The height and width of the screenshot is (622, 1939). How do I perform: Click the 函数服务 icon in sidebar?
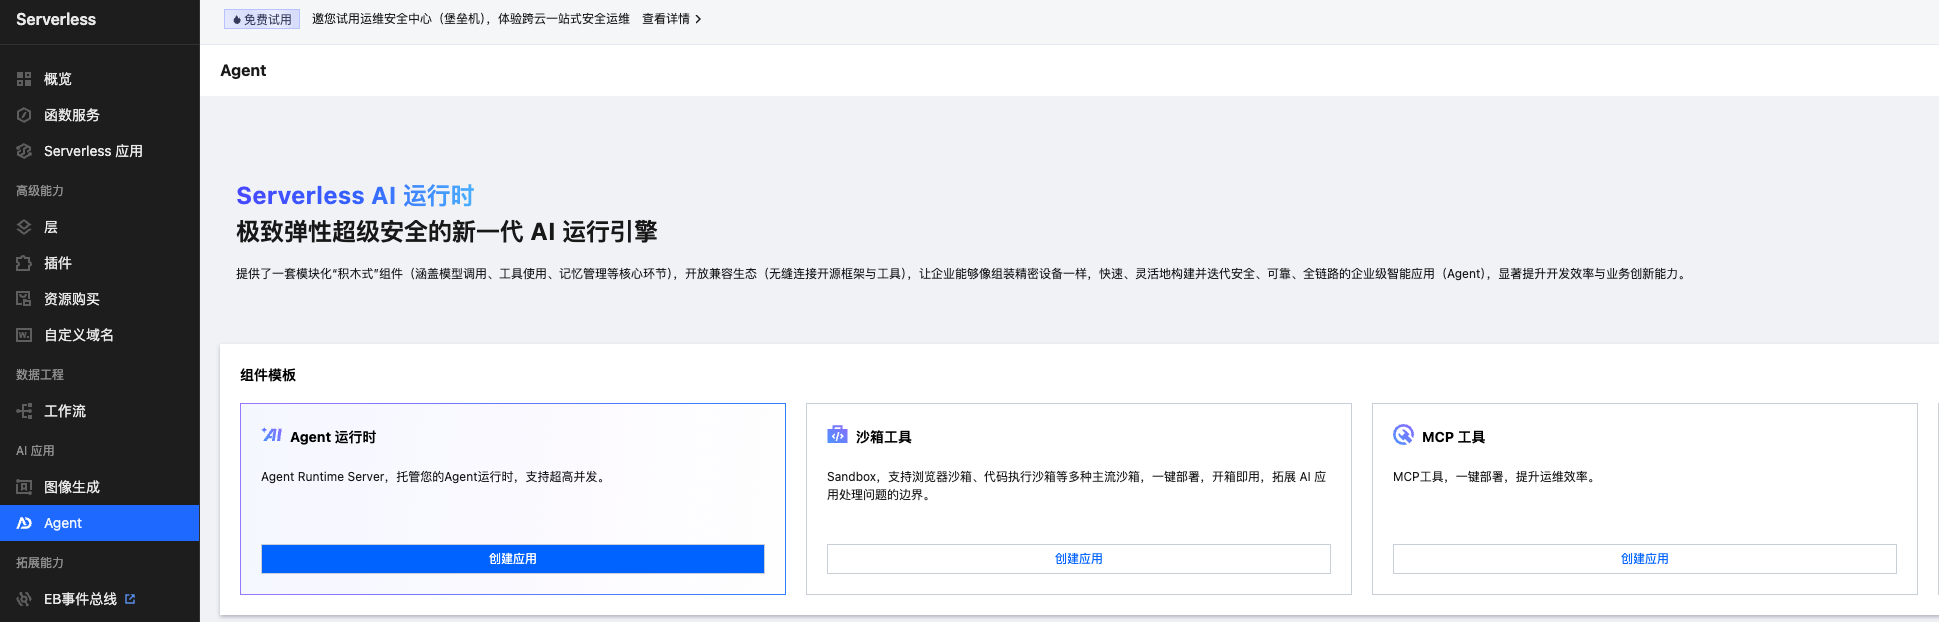click(x=24, y=115)
